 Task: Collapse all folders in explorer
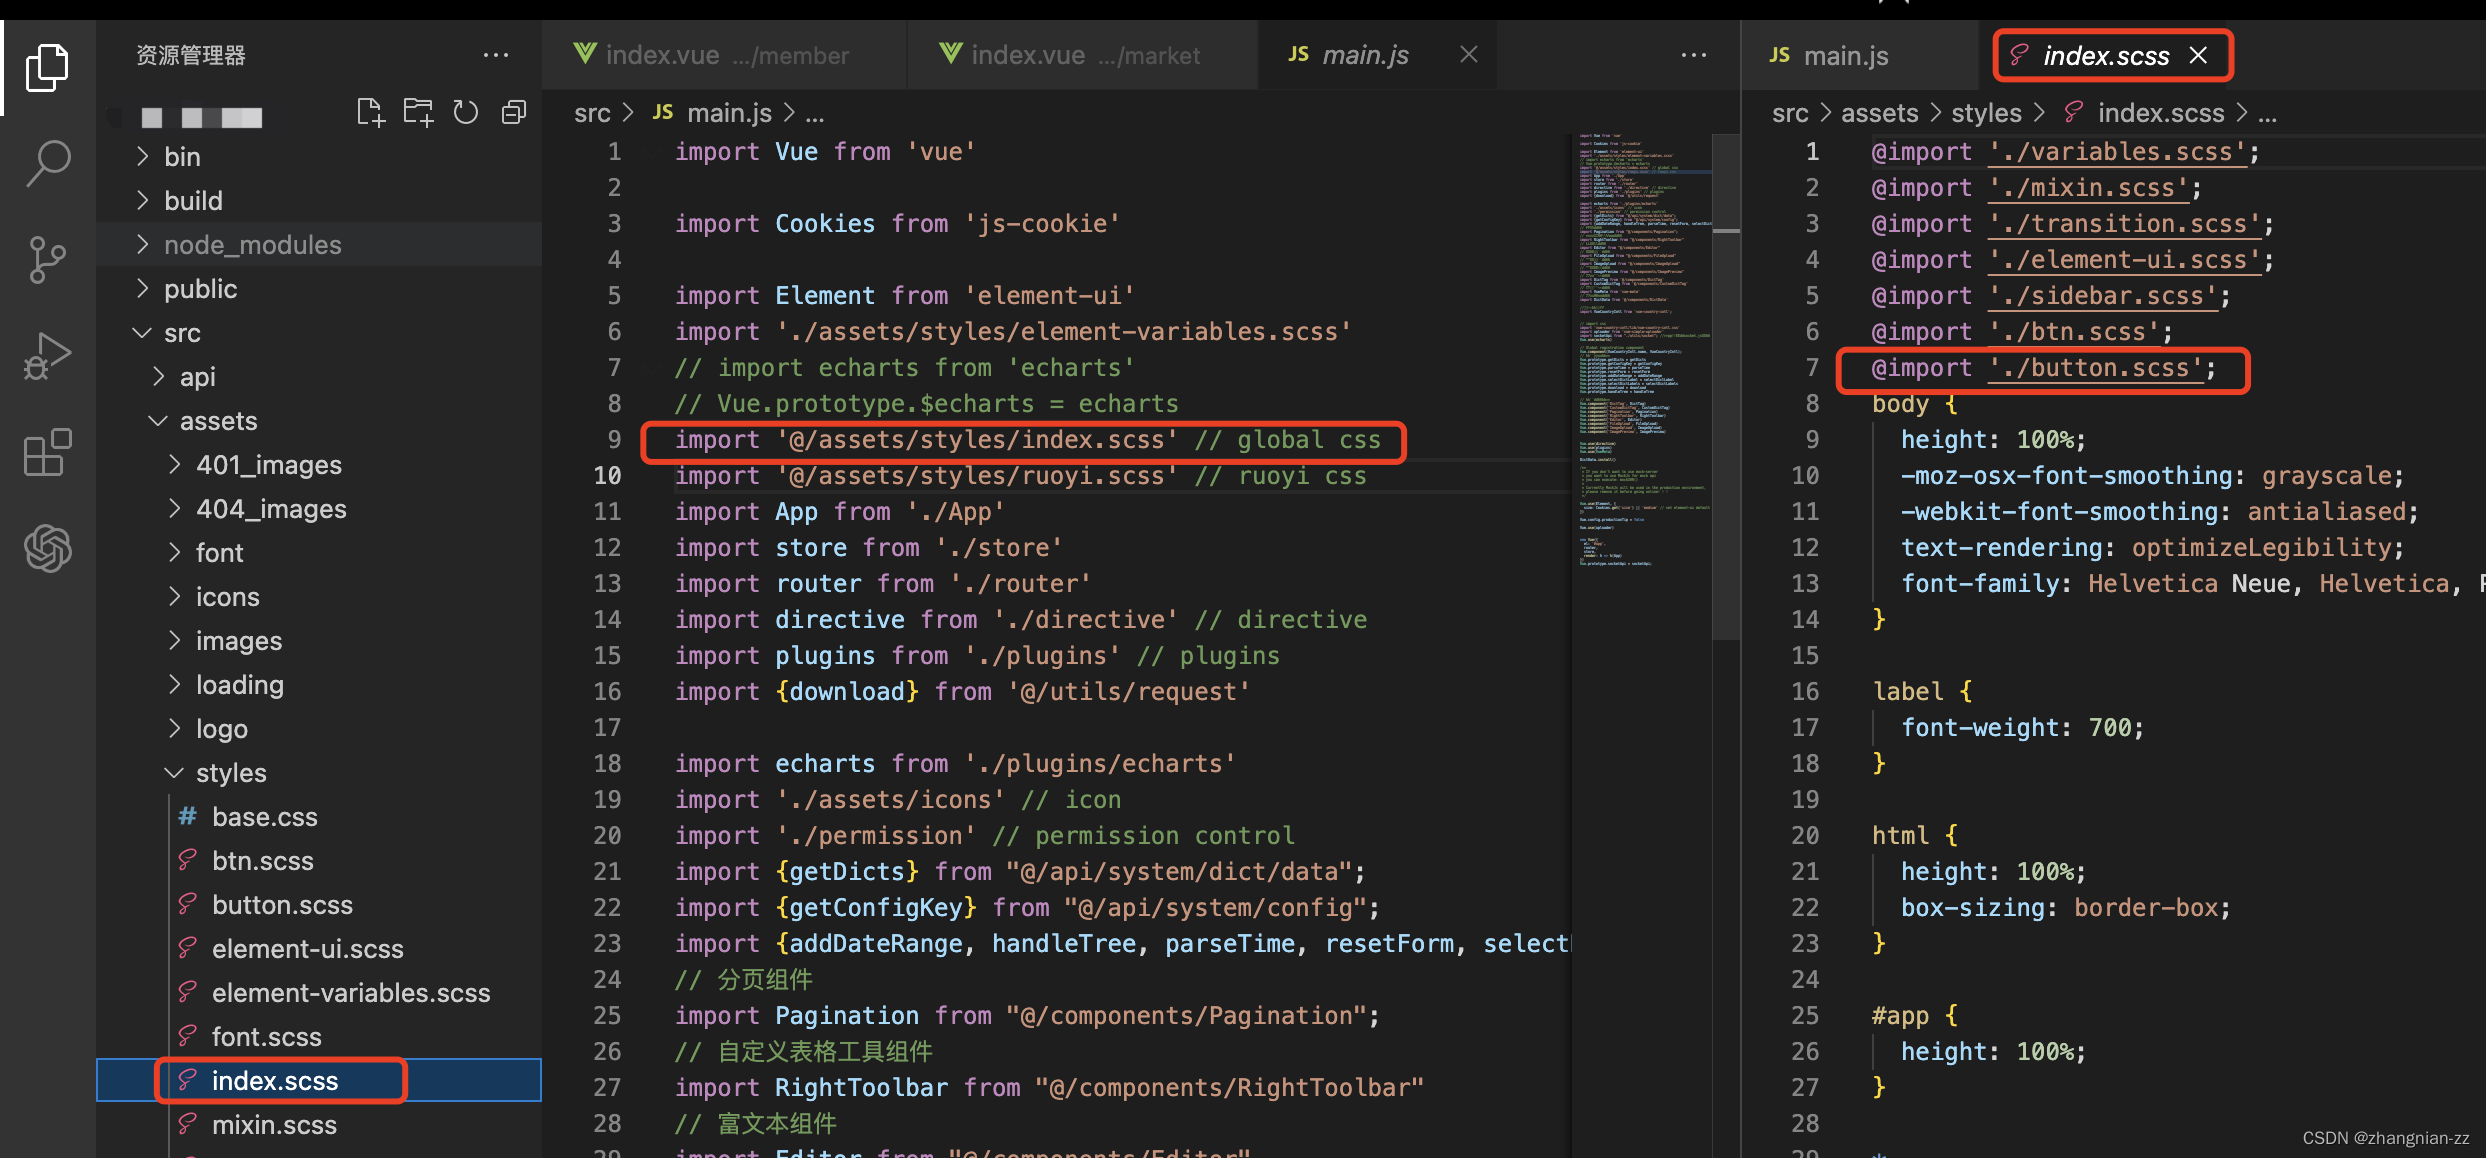[514, 112]
